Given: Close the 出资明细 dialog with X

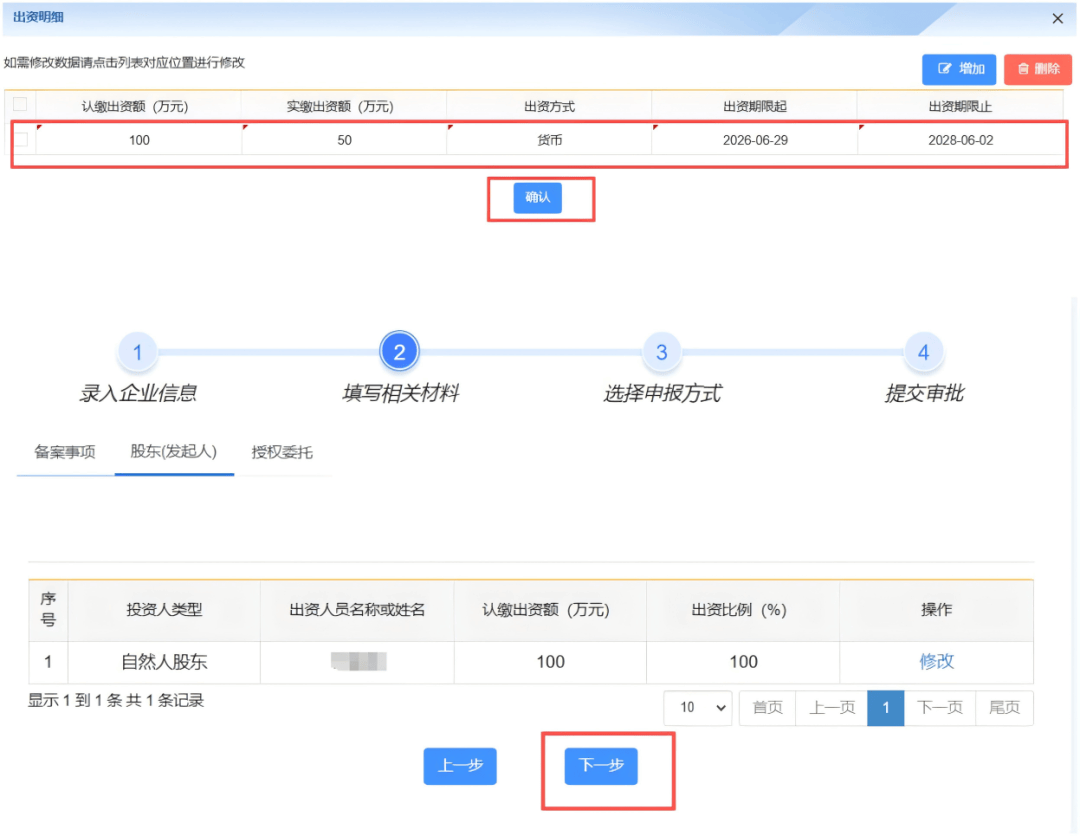Looking at the screenshot, I should point(1057,19).
